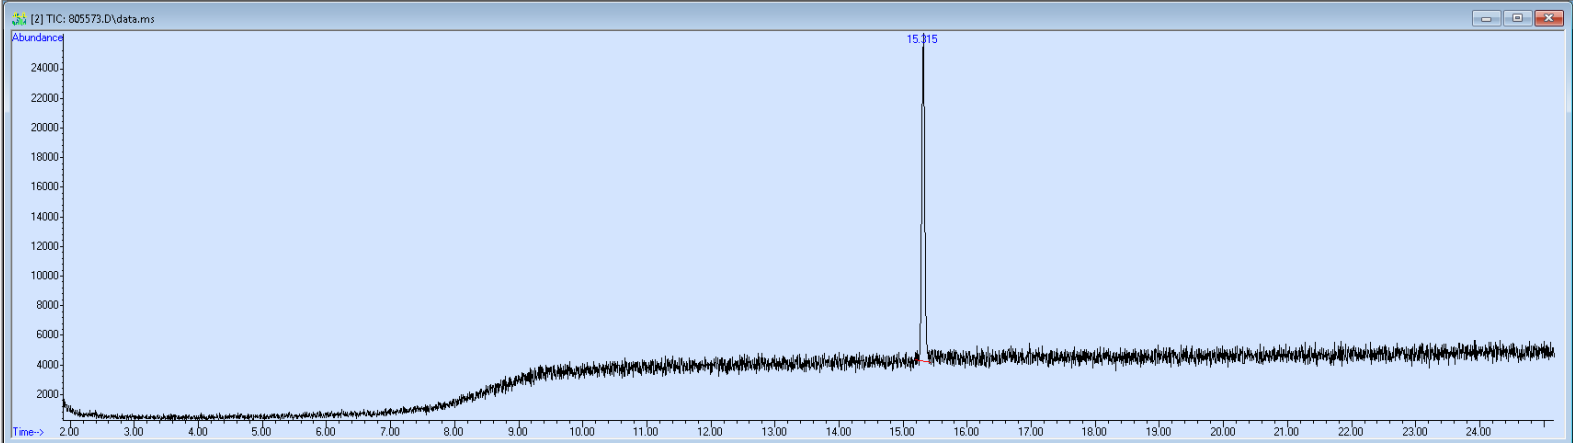Click the 24.00 time axis label
The width and height of the screenshot is (1573, 443).
click(1478, 432)
